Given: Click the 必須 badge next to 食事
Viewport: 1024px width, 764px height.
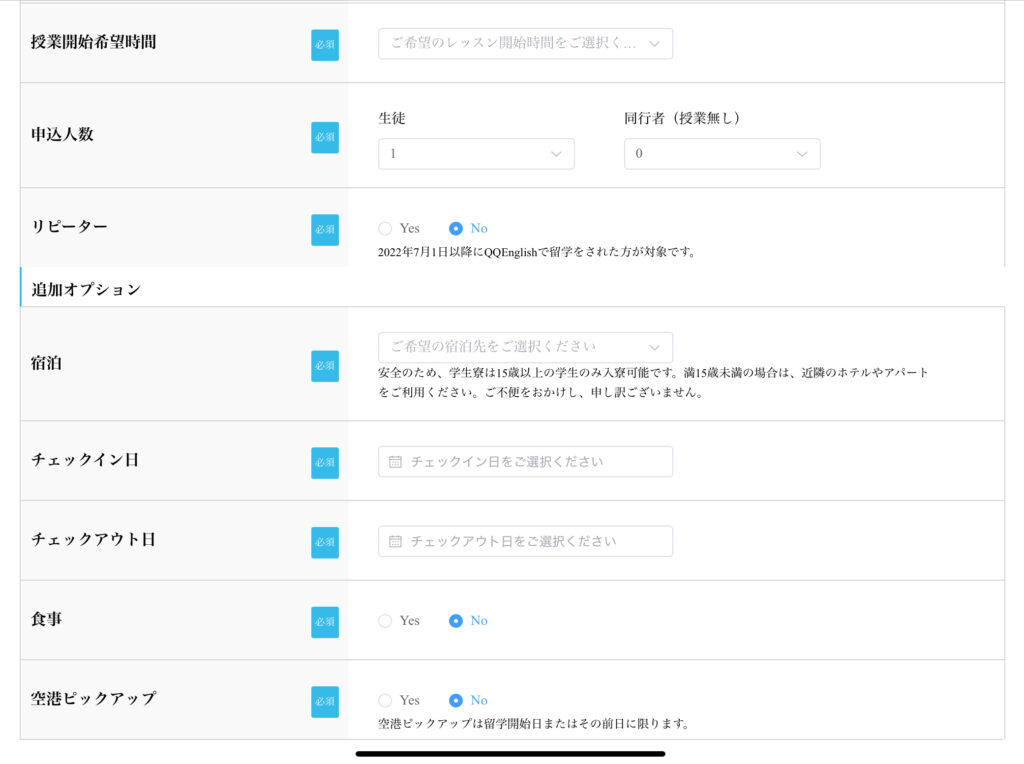Looking at the screenshot, I should pos(325,622).
